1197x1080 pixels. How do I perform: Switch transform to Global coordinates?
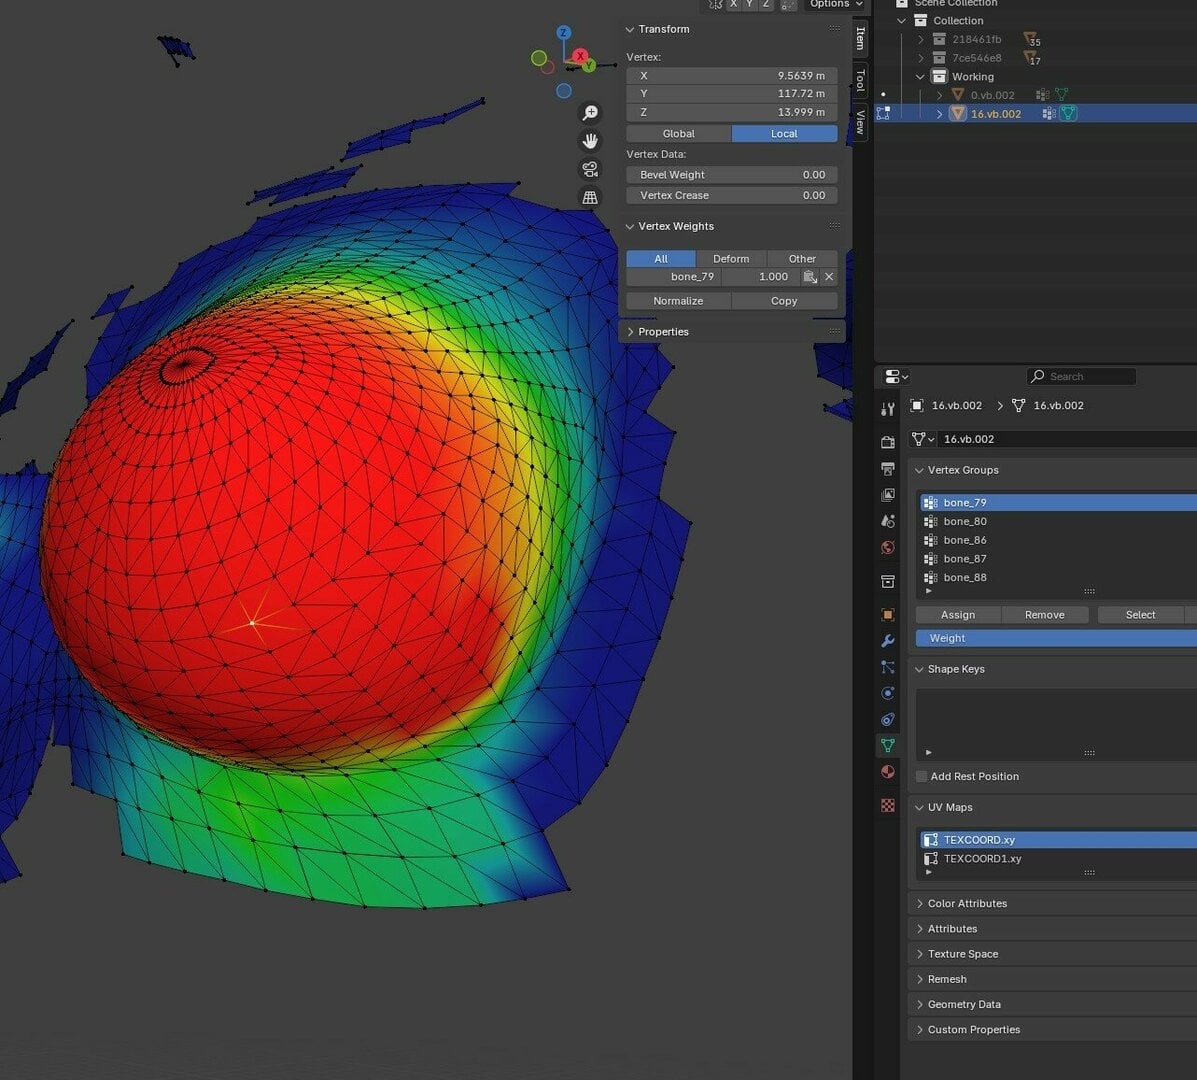click(679, 134)
